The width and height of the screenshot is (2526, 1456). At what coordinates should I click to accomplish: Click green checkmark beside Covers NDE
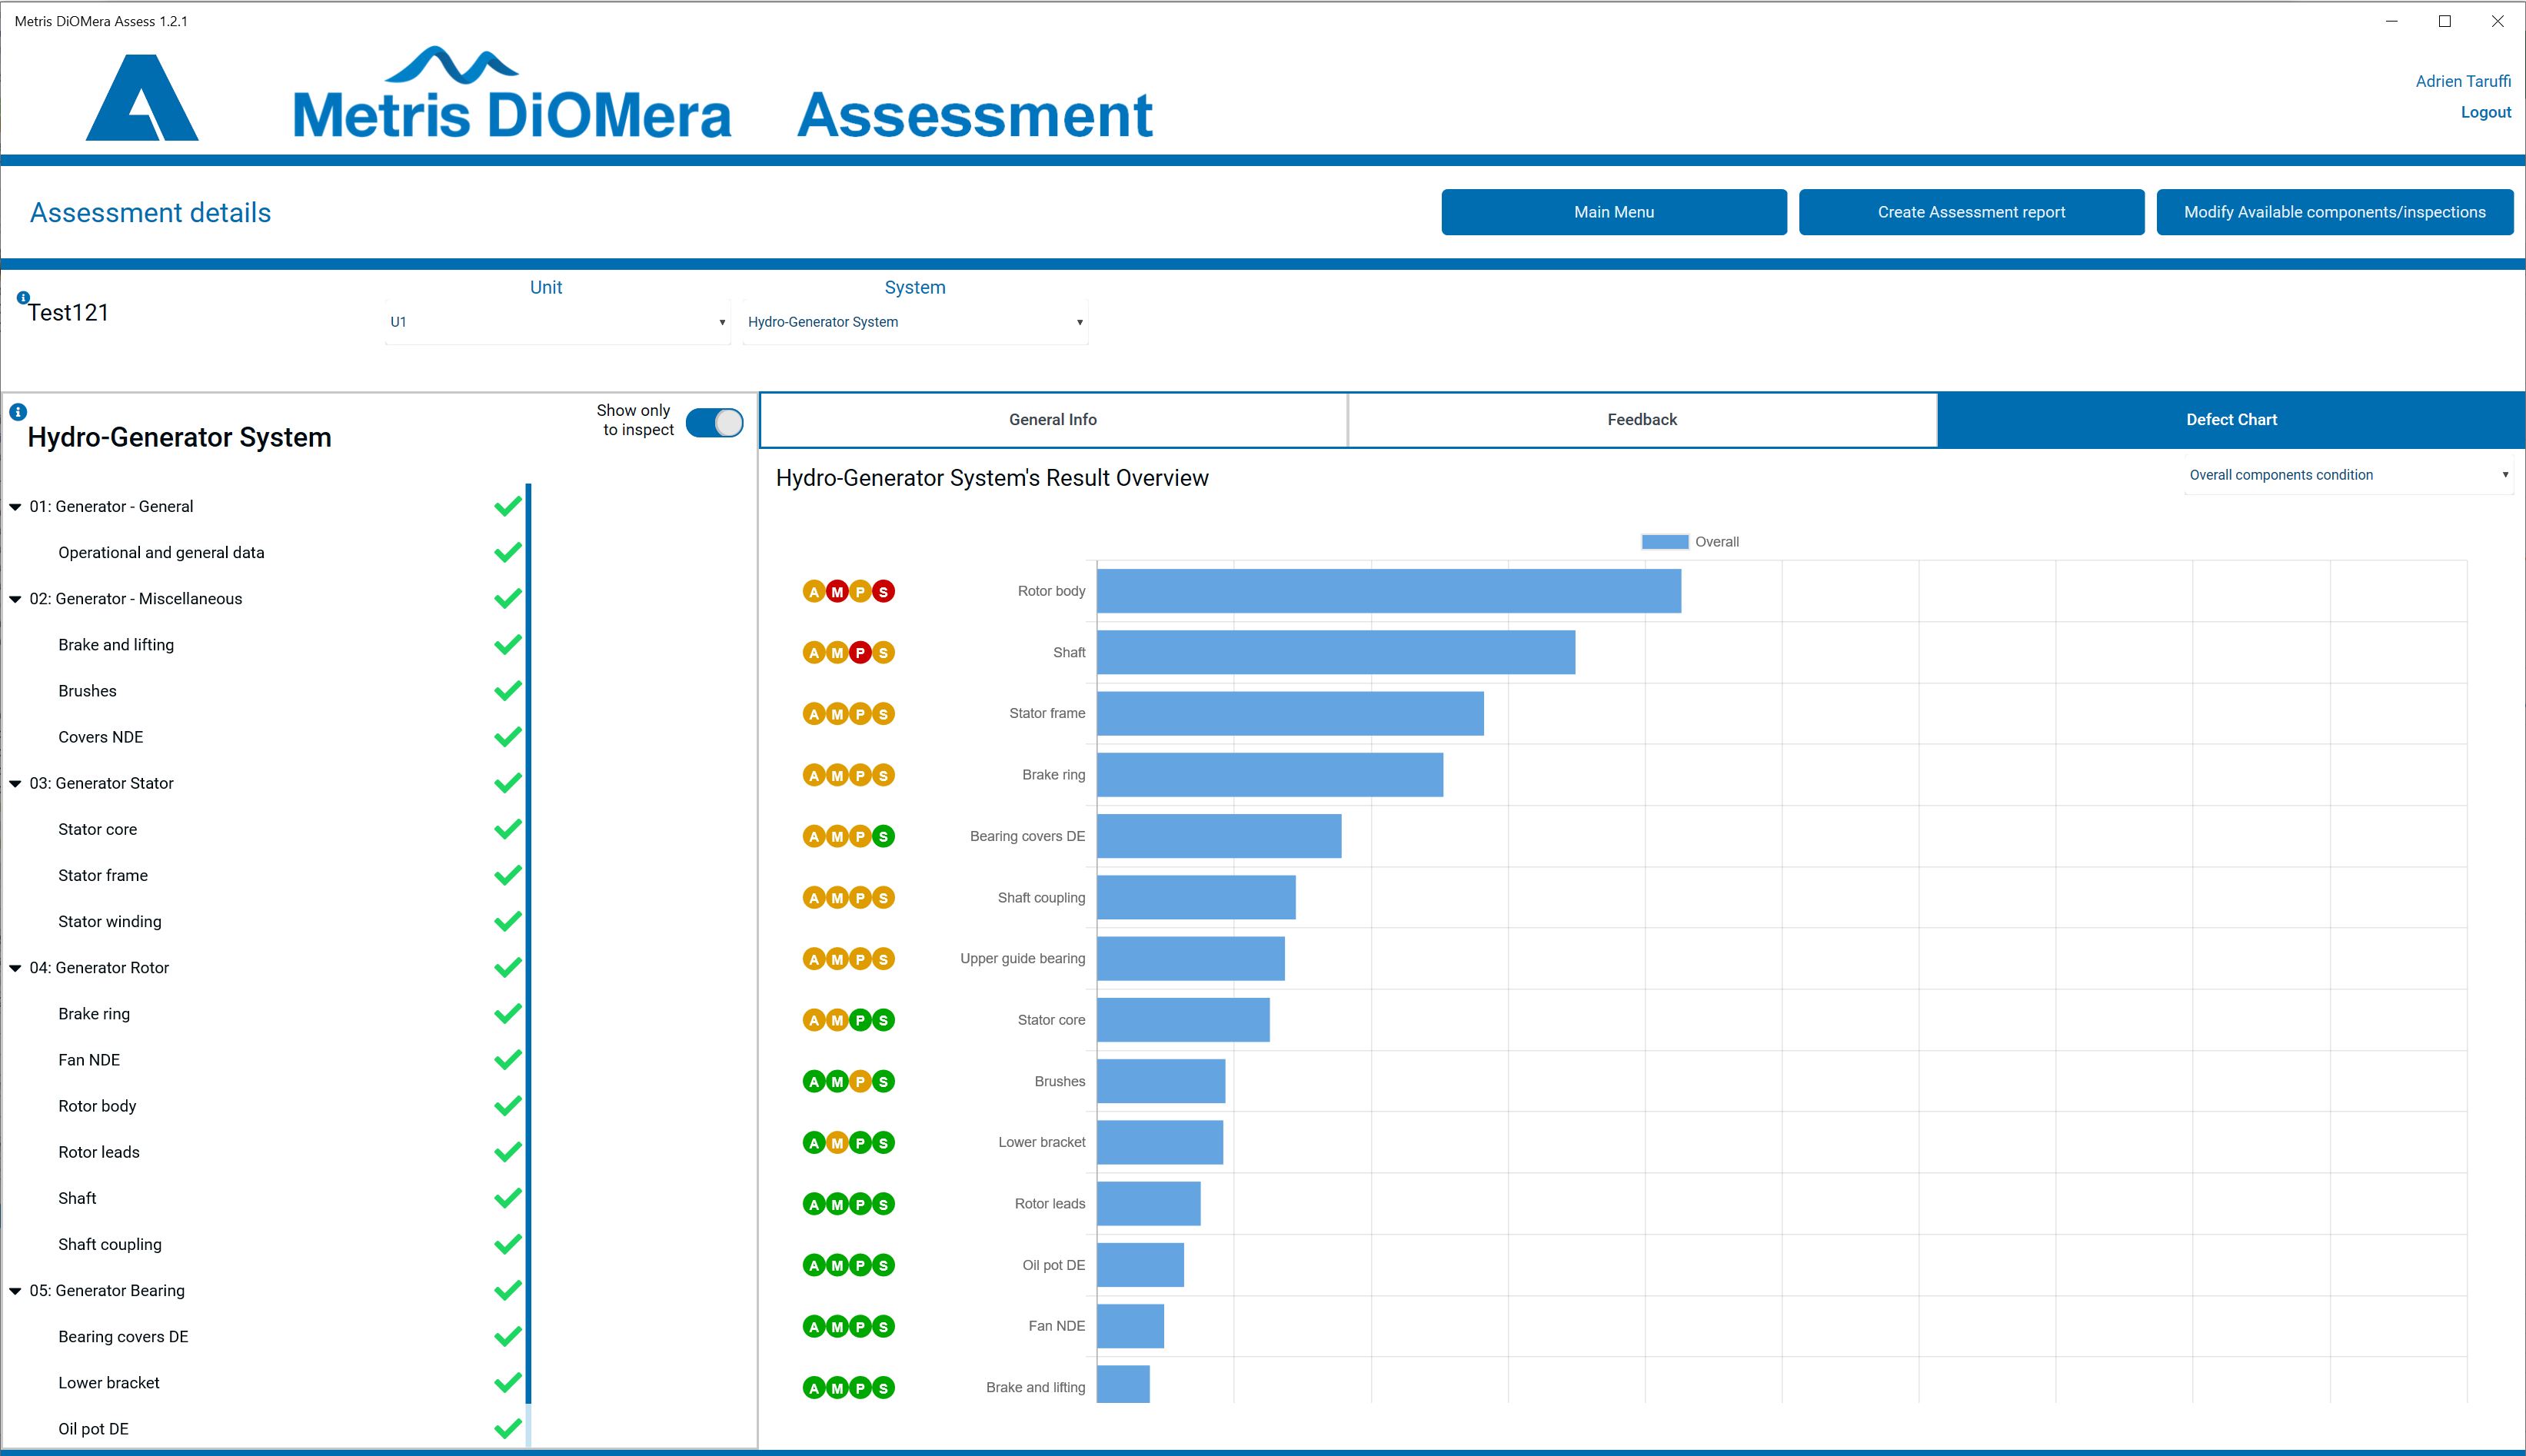508,737
